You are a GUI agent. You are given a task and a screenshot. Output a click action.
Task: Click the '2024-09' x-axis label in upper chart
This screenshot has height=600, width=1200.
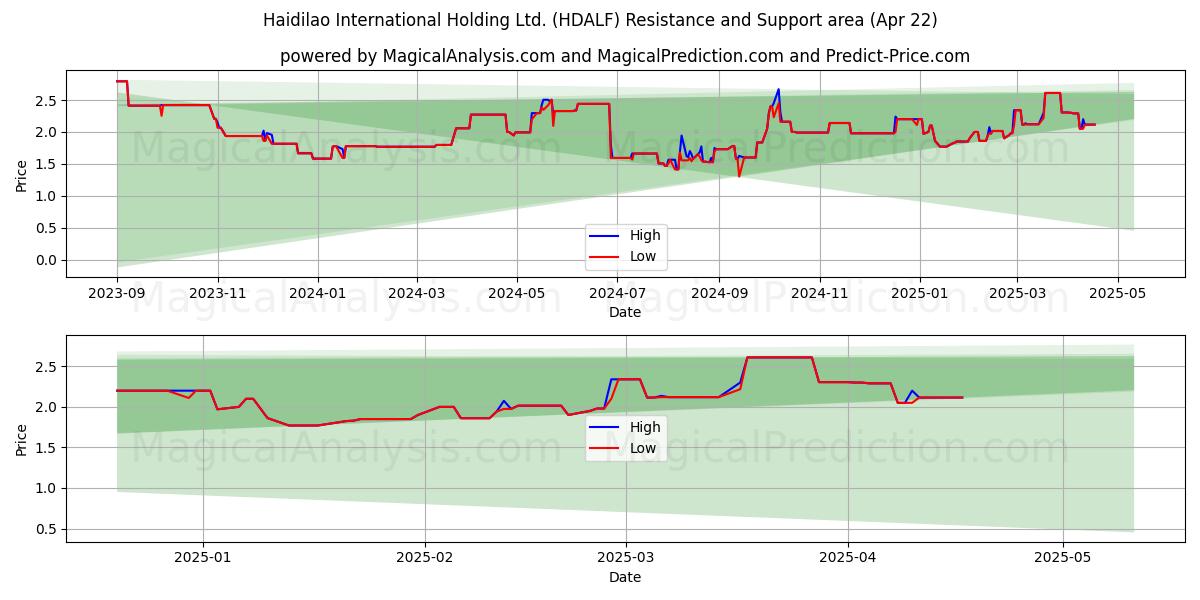(x=719, y=294)
